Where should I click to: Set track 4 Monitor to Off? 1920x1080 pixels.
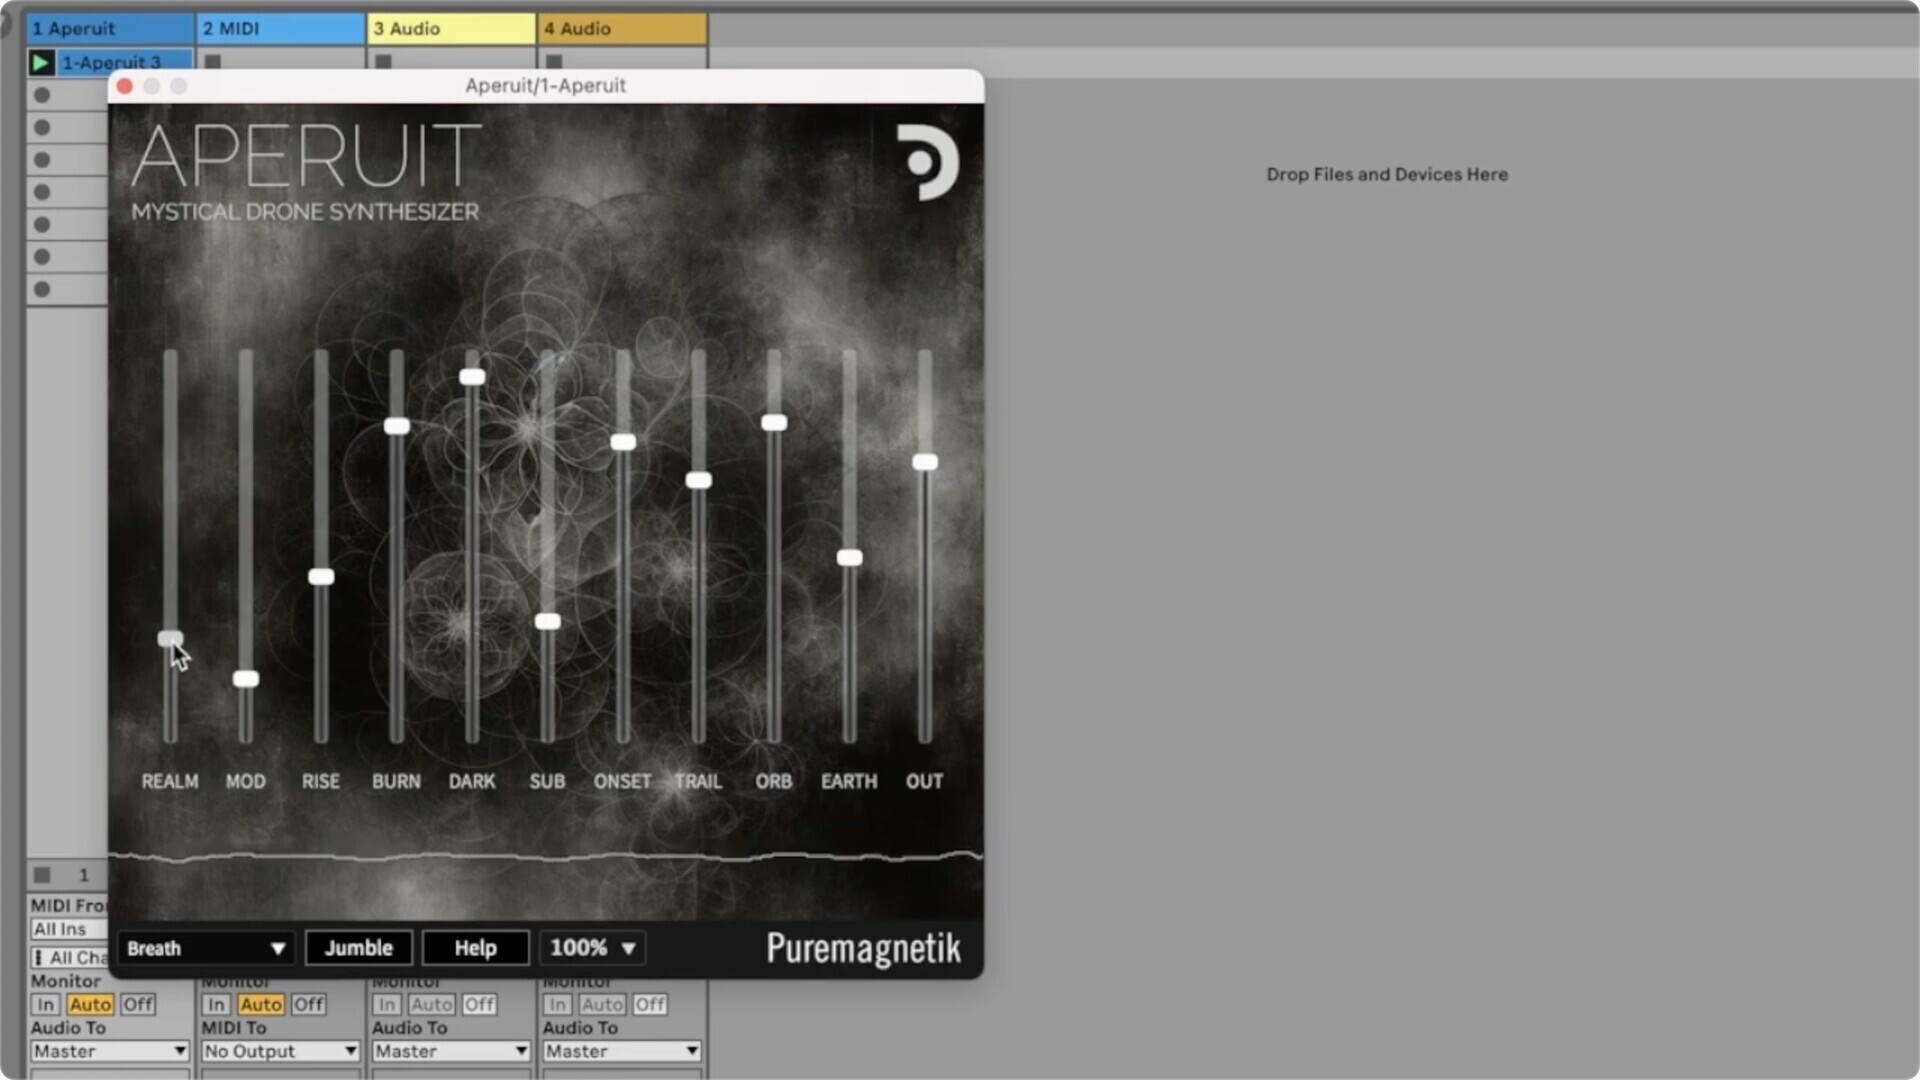click(650, 1004)
